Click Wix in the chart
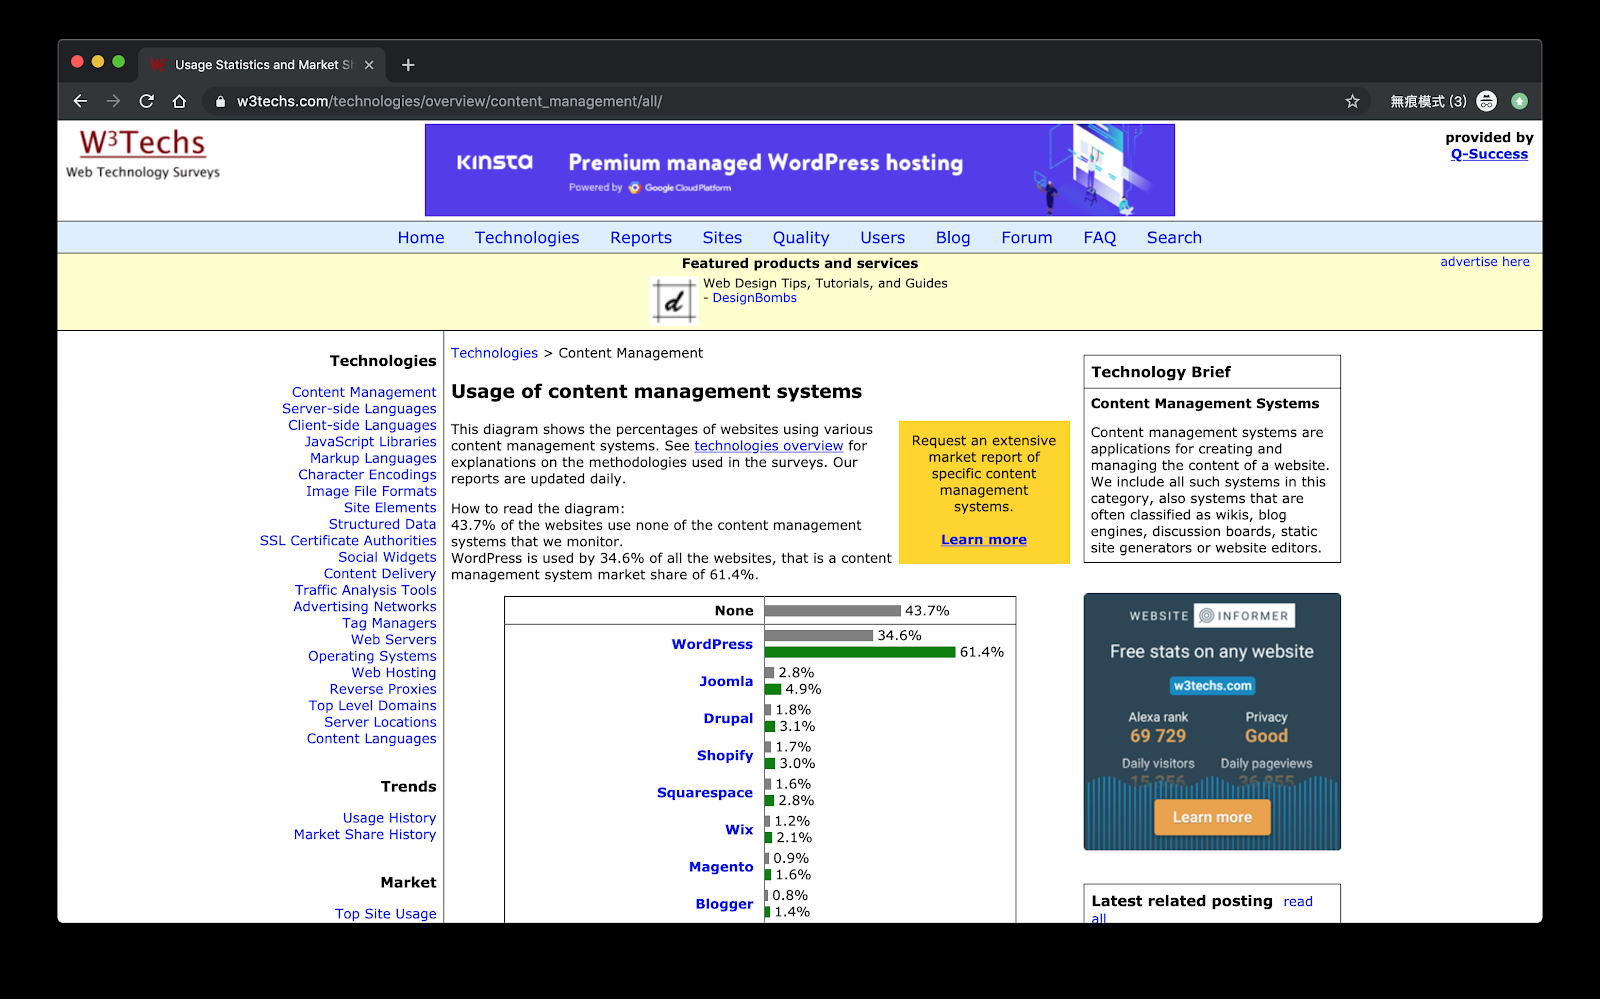The image size is (1600, 999). pyautogui.click(x=739, y=829)
